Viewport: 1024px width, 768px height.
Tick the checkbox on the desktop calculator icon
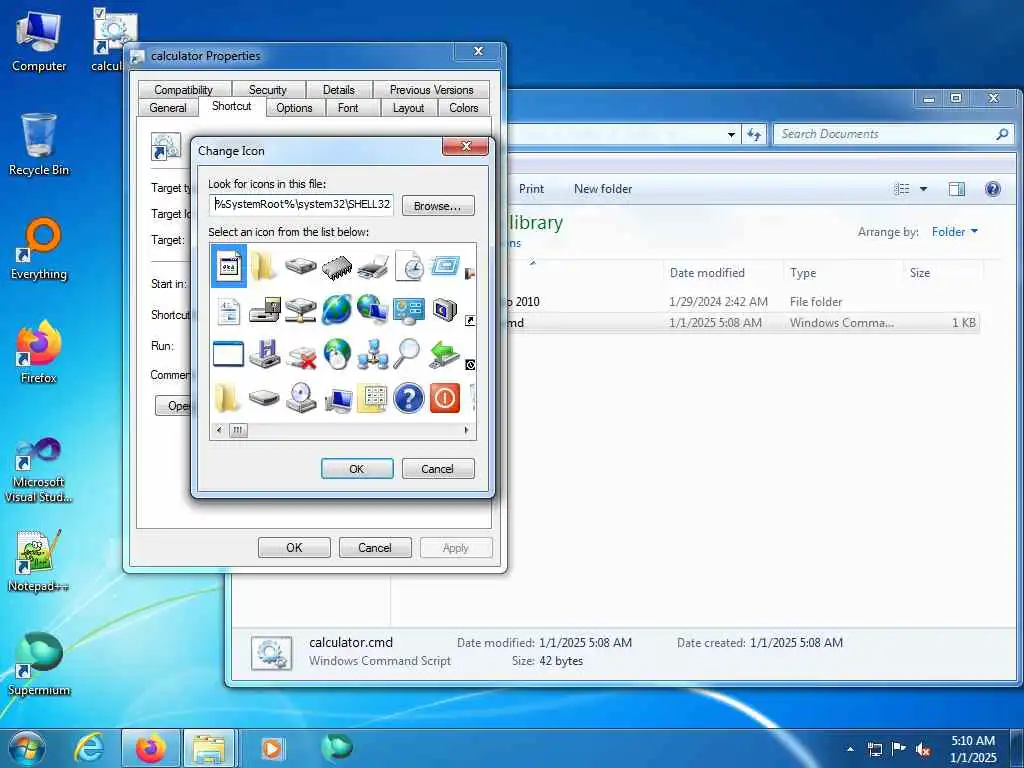click(x=99, y=13)
